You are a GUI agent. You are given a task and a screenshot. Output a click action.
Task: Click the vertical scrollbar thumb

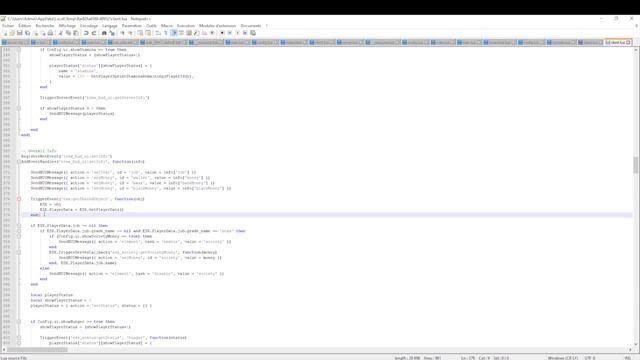click(x=636, y=165)
